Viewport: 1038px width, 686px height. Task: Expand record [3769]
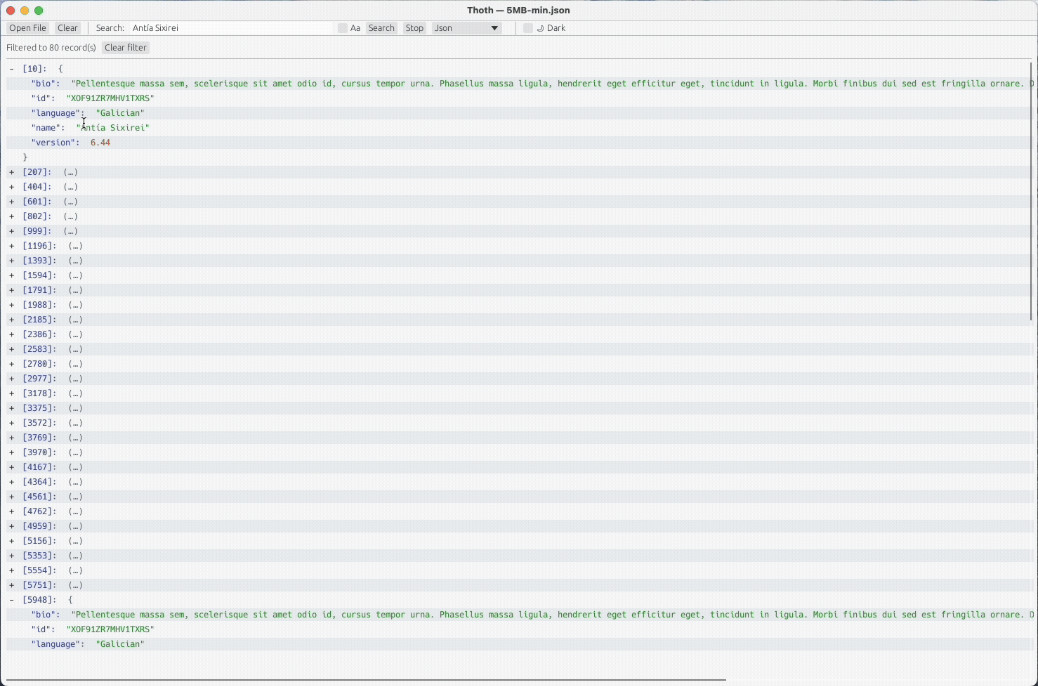(x=11, y=438)
